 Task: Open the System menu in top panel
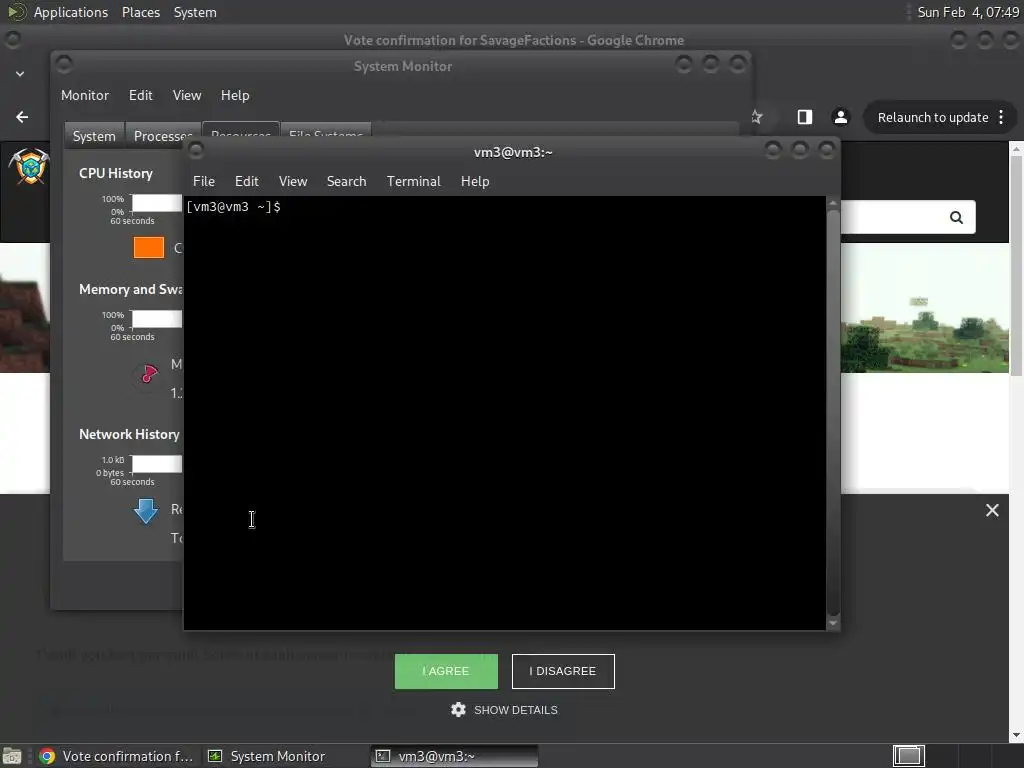click(x=195, y=12)
